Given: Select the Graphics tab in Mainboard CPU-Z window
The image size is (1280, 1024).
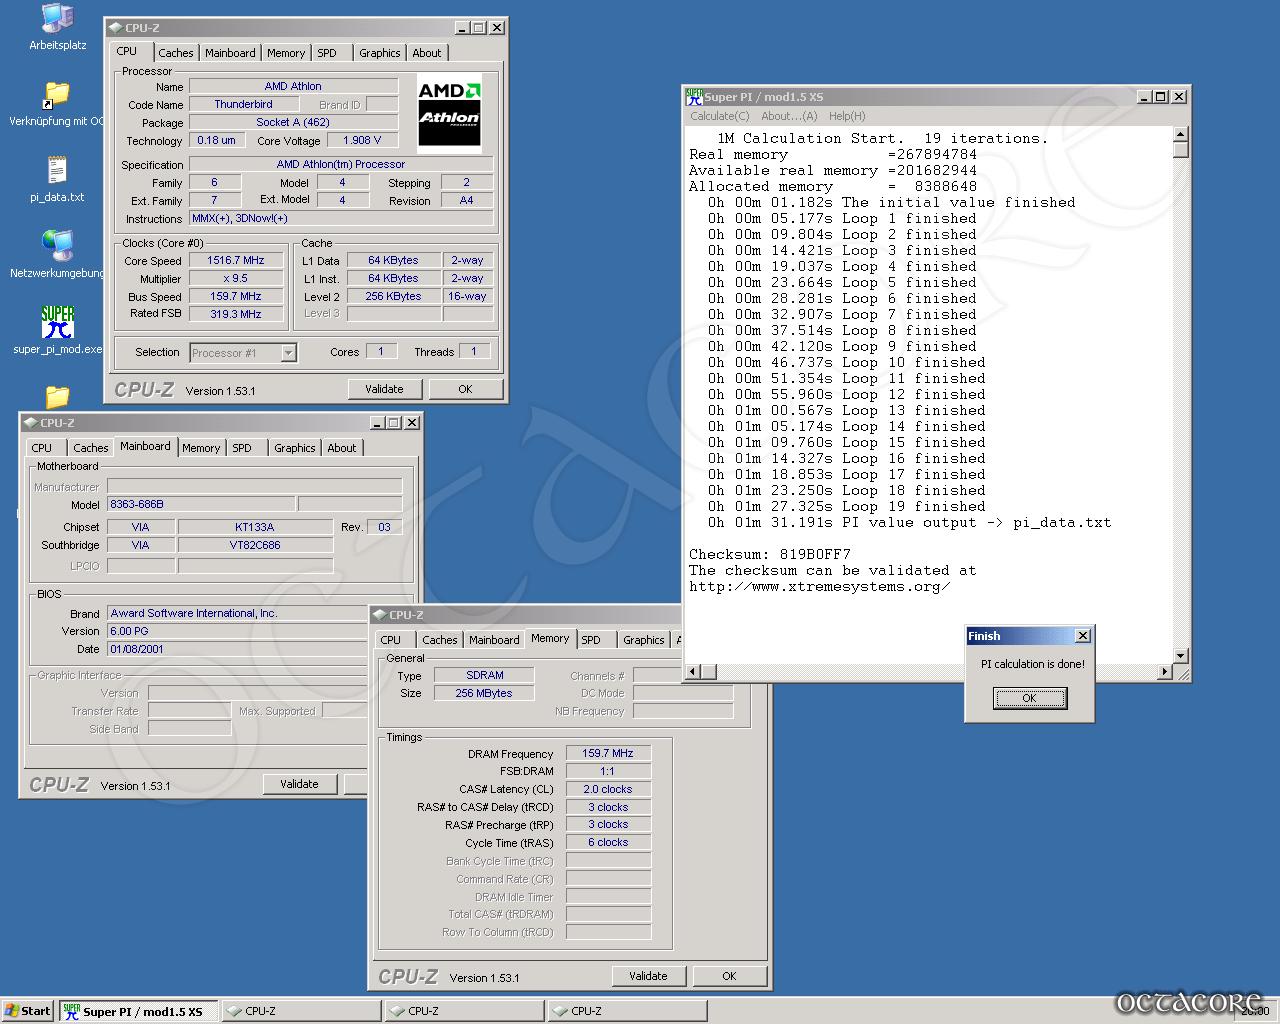Looking at the screenshot, I should pyautogui.click(x=295, y=448).
